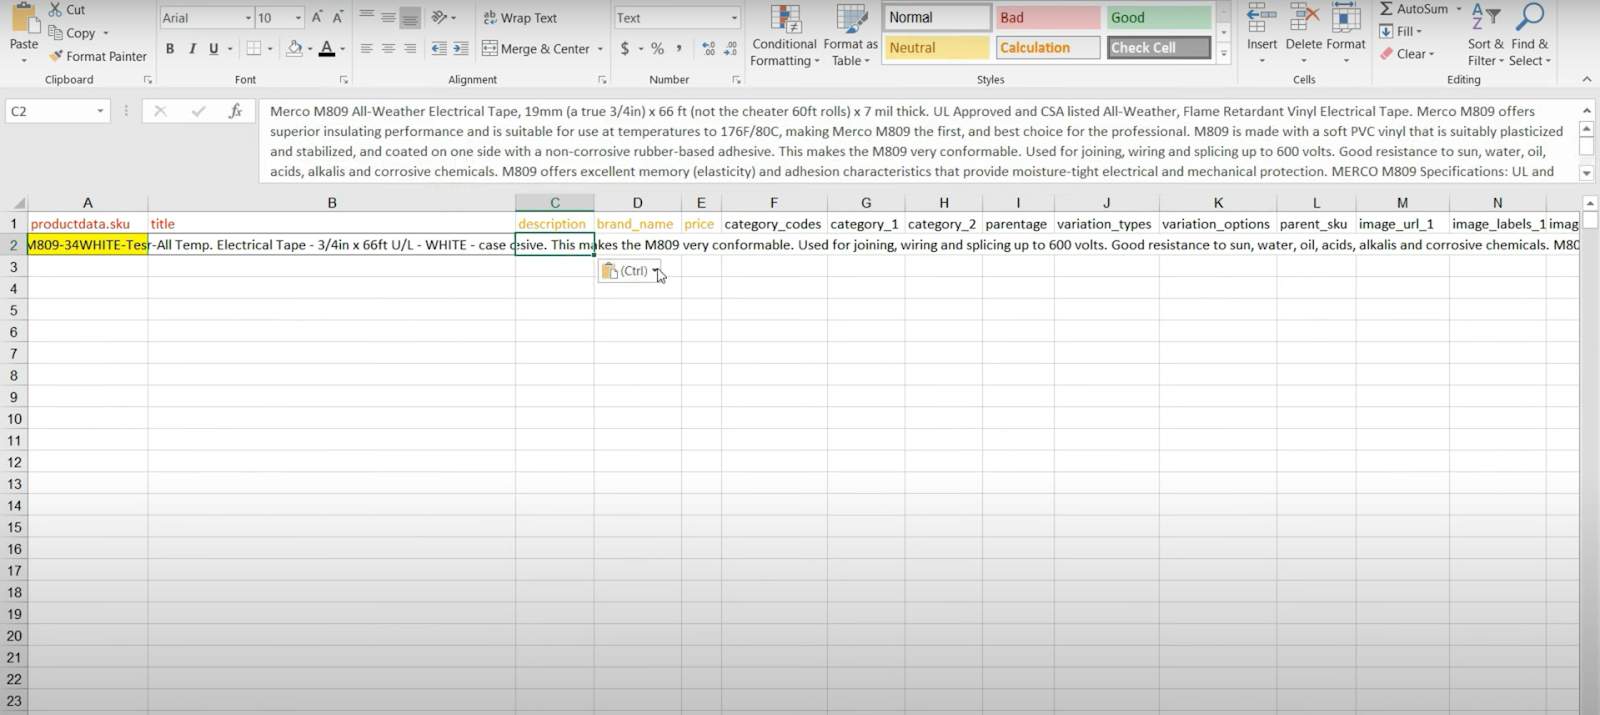Toggle bold formatting
Viewport: 1600px width, 715px height.
point(170,48)
